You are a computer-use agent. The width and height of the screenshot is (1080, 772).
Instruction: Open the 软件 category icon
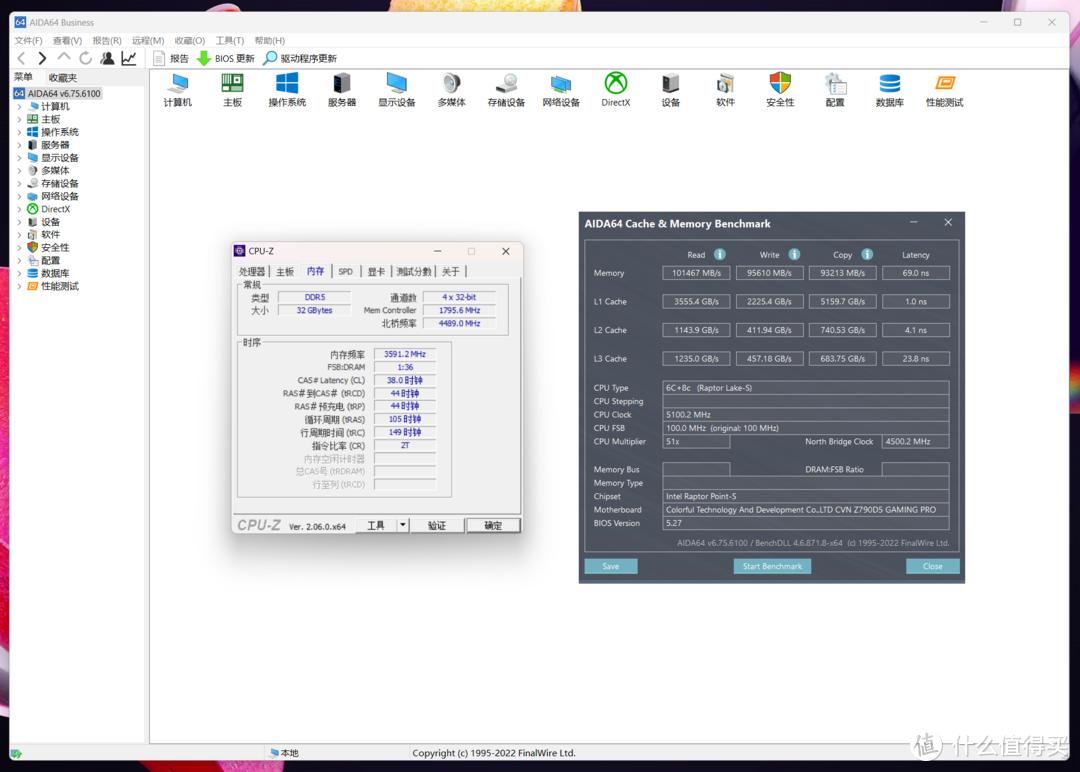pyautogui.click(x=725, y=90)
